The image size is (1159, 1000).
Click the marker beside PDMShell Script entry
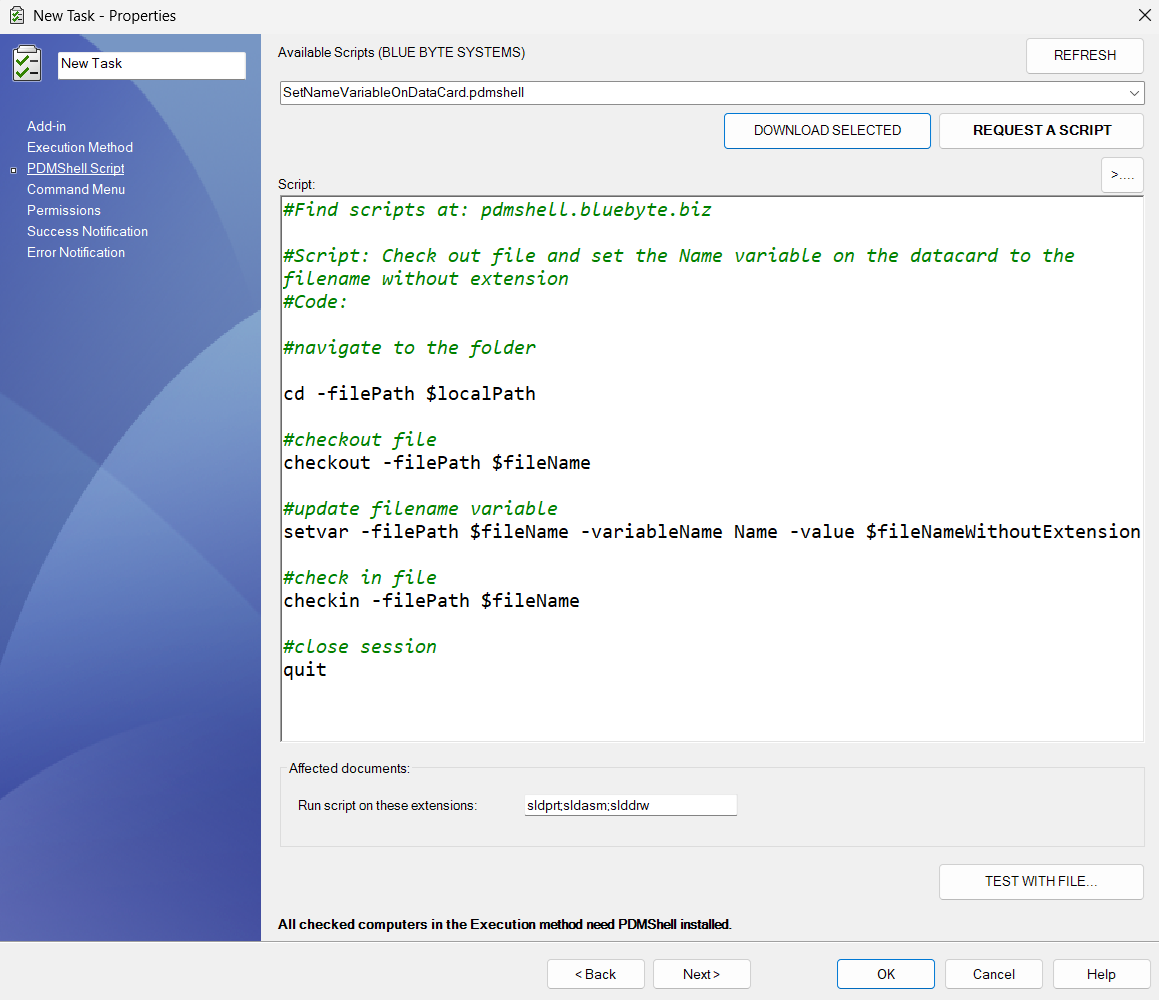click(x=11, y=168)
